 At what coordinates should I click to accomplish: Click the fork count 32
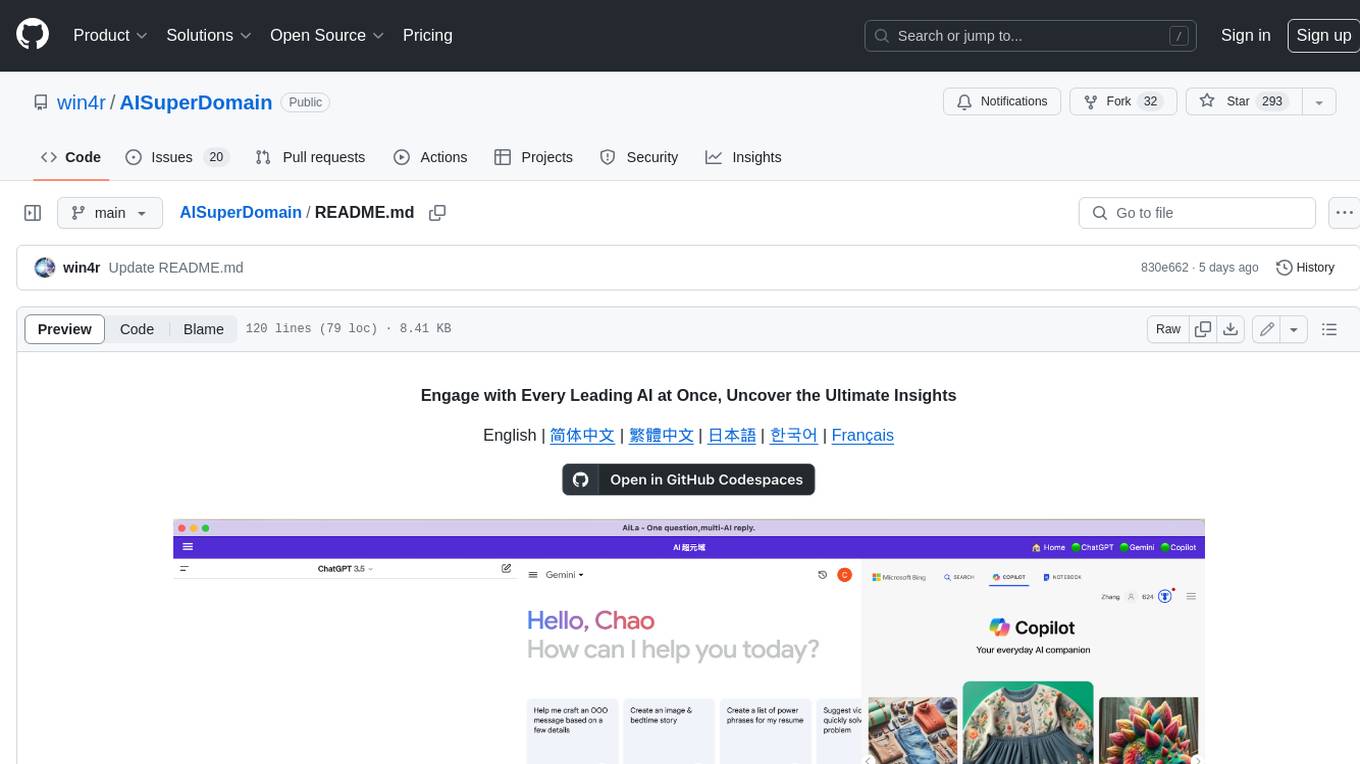click(x=1150, y=101)
